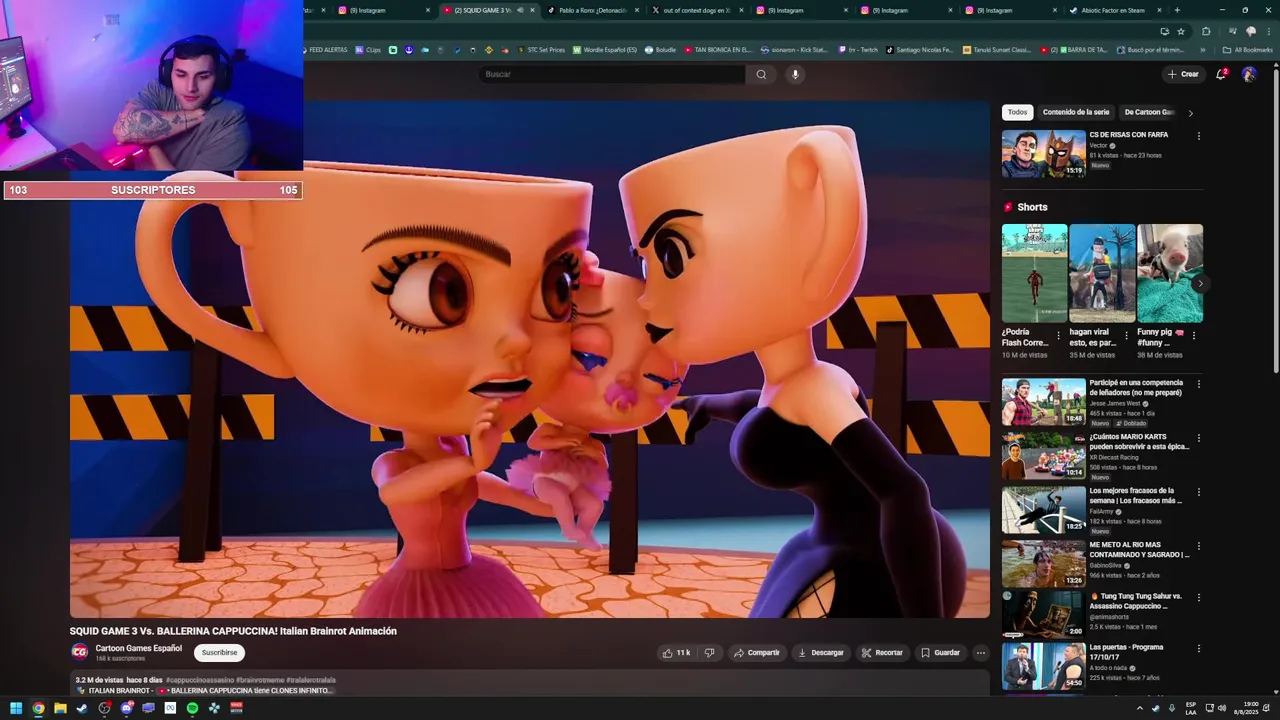Open Windows Start menu
Screen dimensions: 1280x720
pyautogui.click(x=16, y=708)
